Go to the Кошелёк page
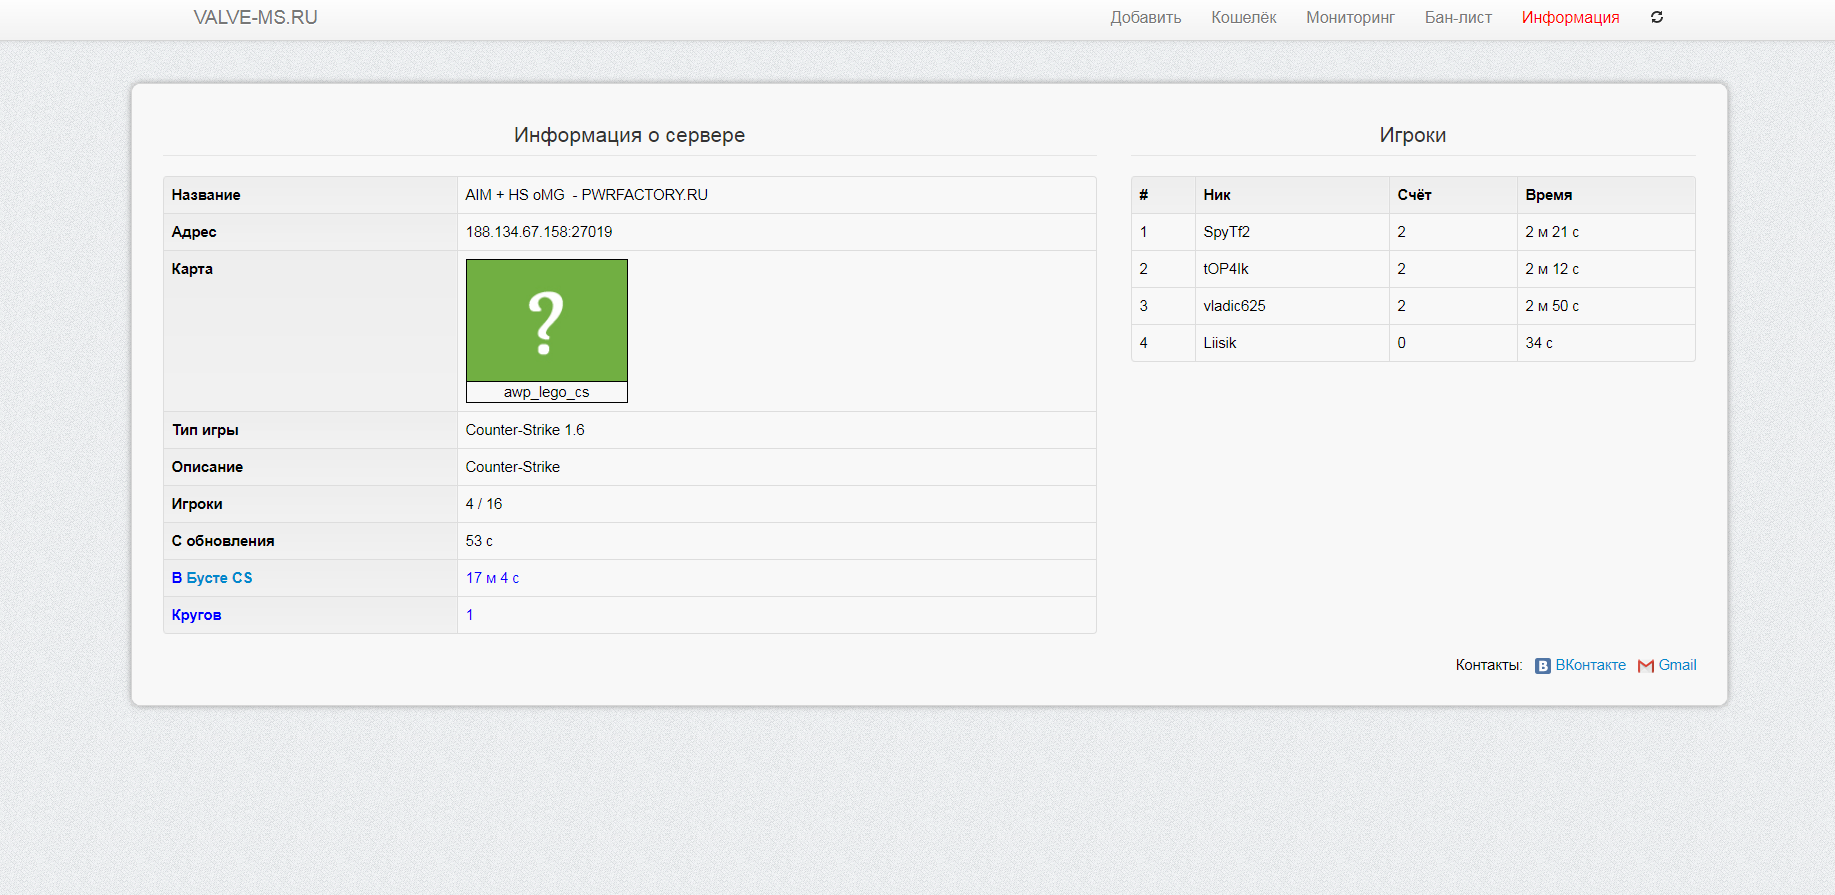Viewport: 1835px width, 895px height. click(1243, 17)
